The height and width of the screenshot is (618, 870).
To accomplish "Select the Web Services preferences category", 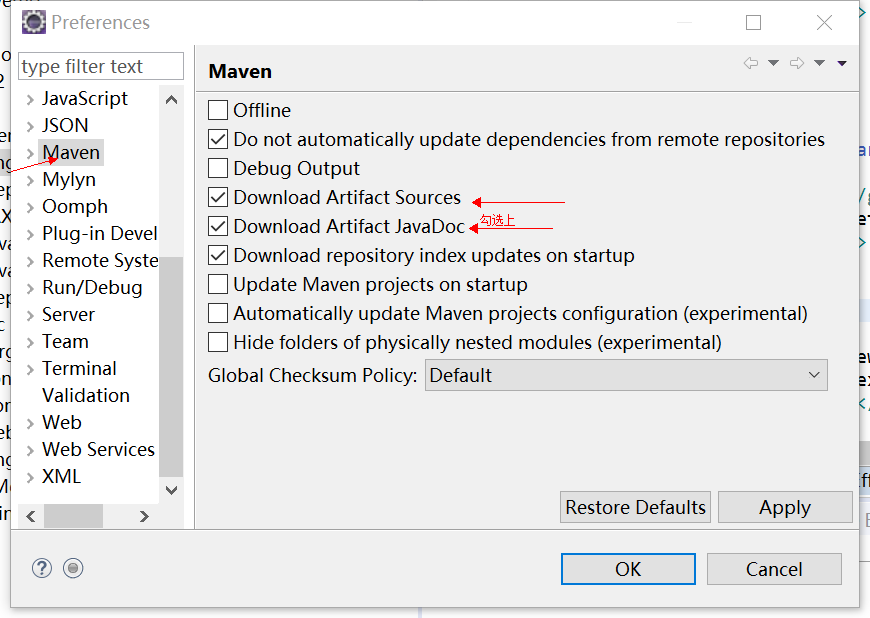I will click(98, 449).
